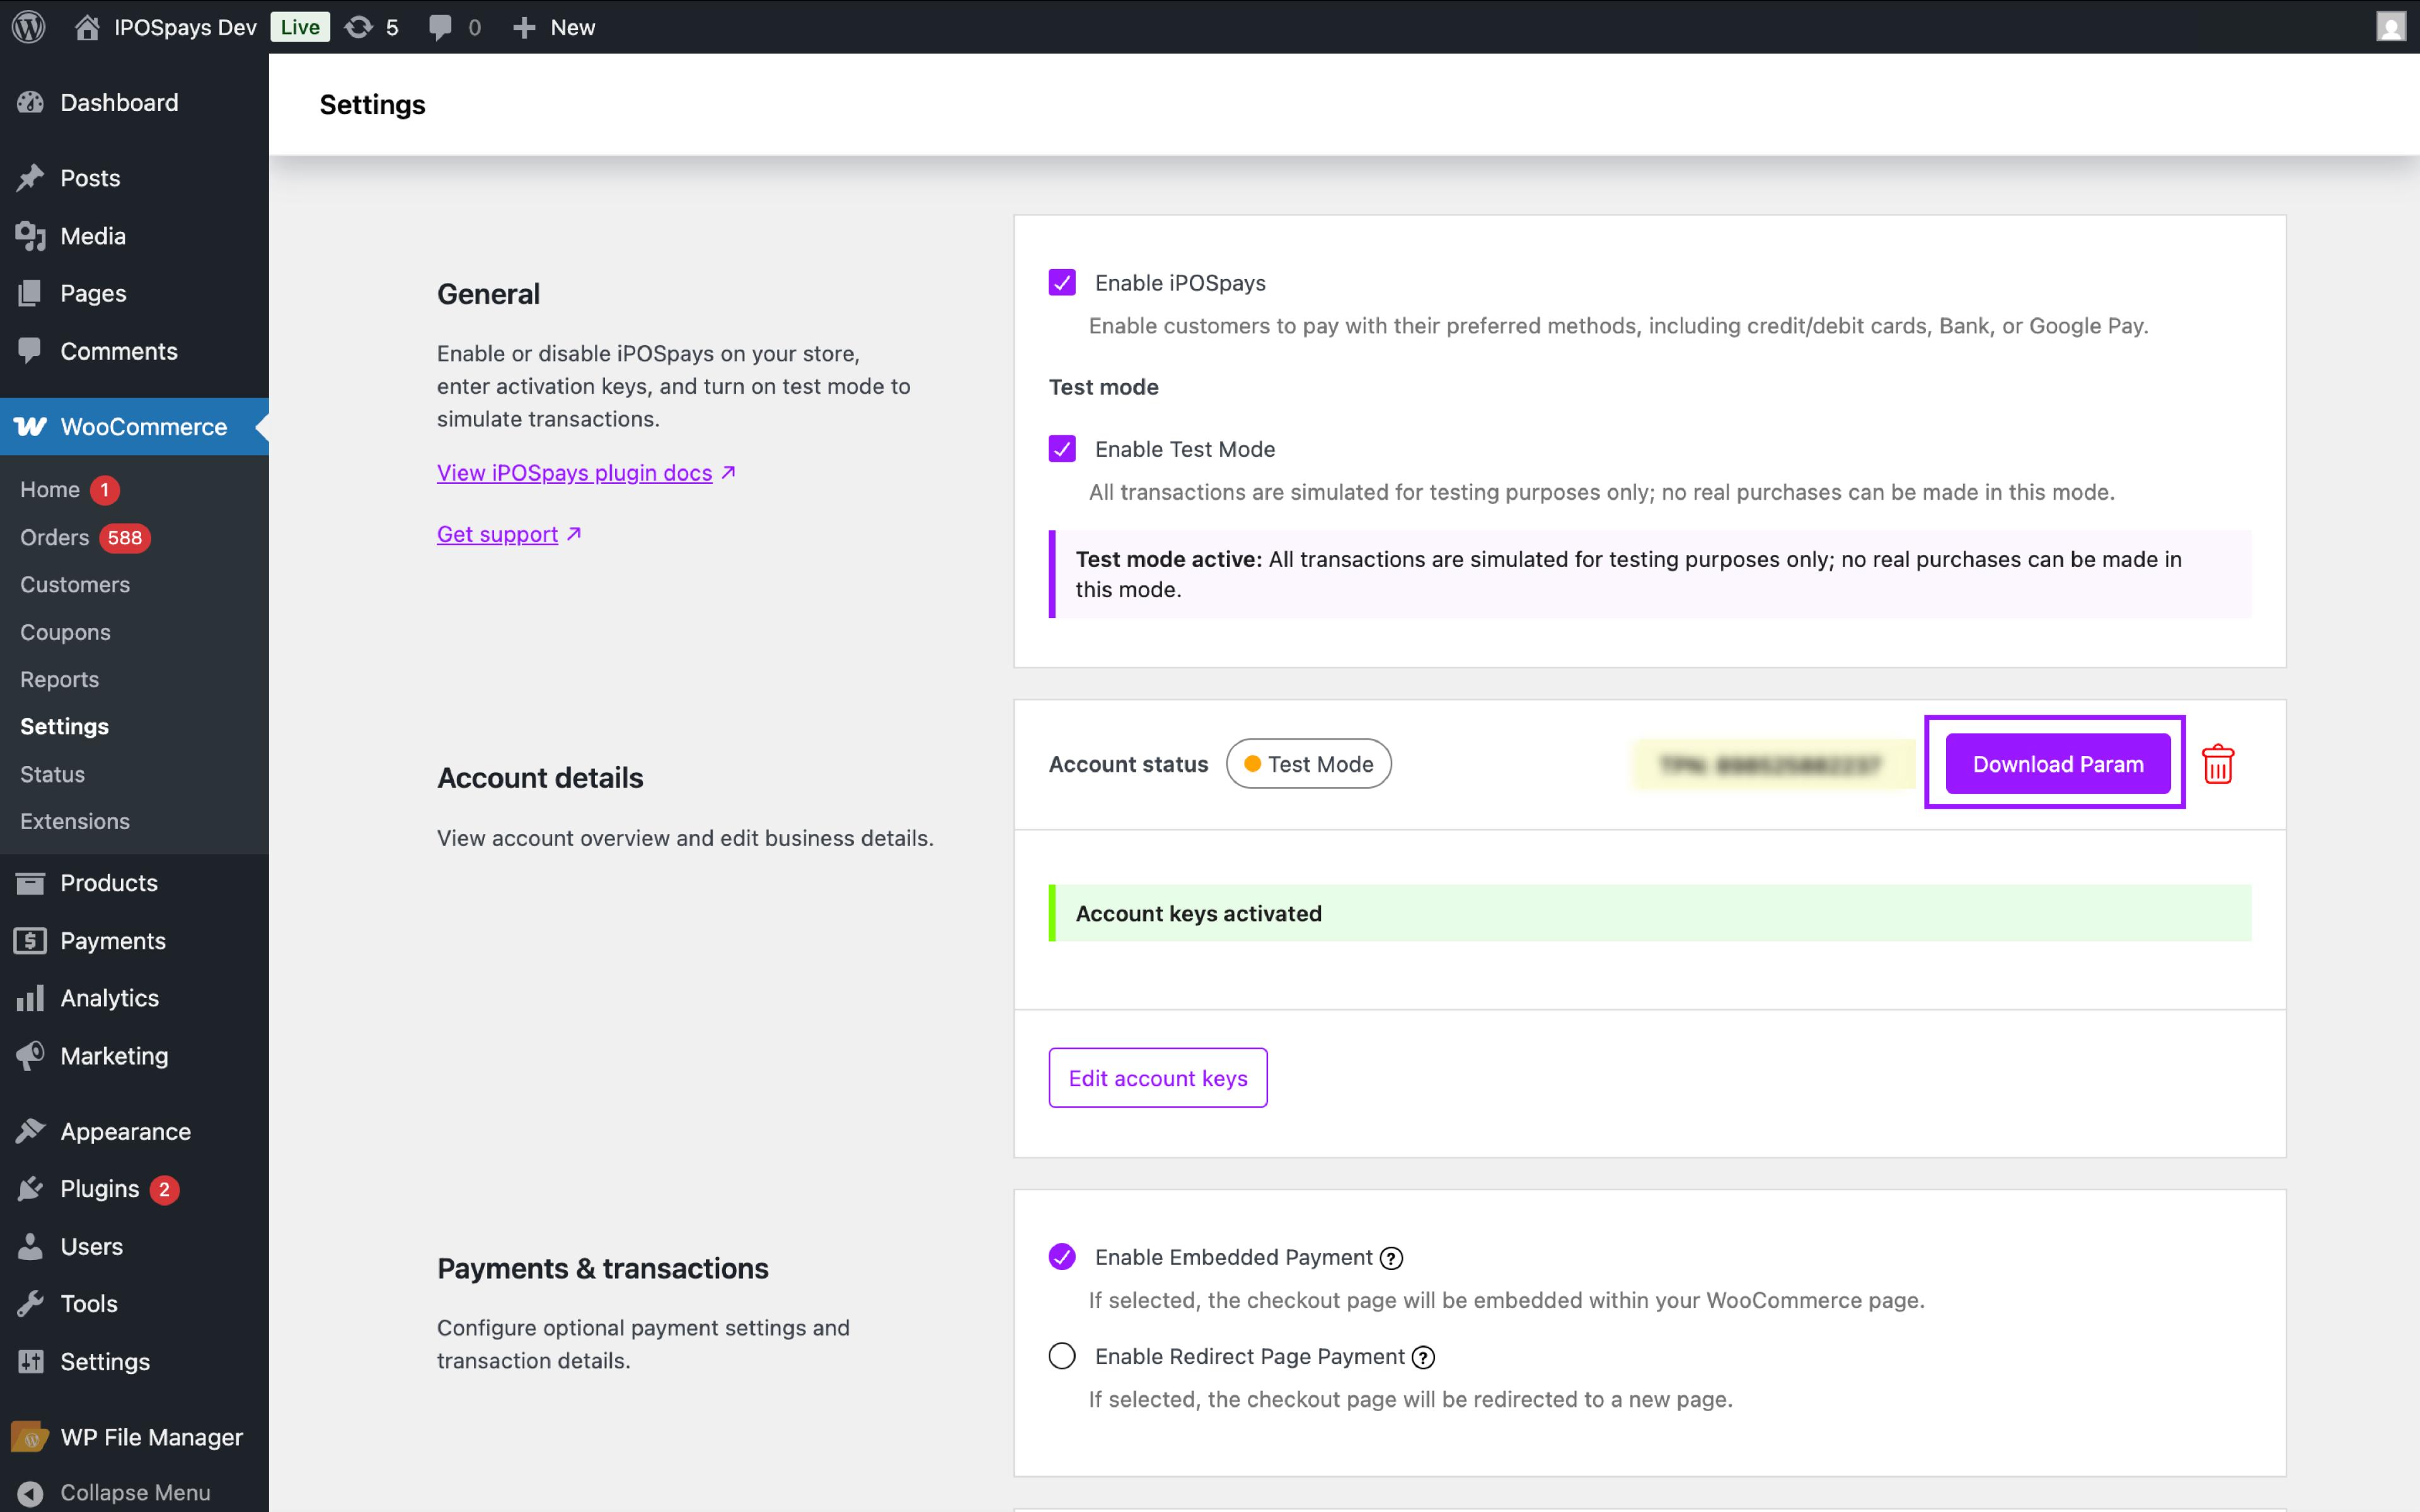
Task: Open comments bubble in admin bar
Action: pos(440,27)
